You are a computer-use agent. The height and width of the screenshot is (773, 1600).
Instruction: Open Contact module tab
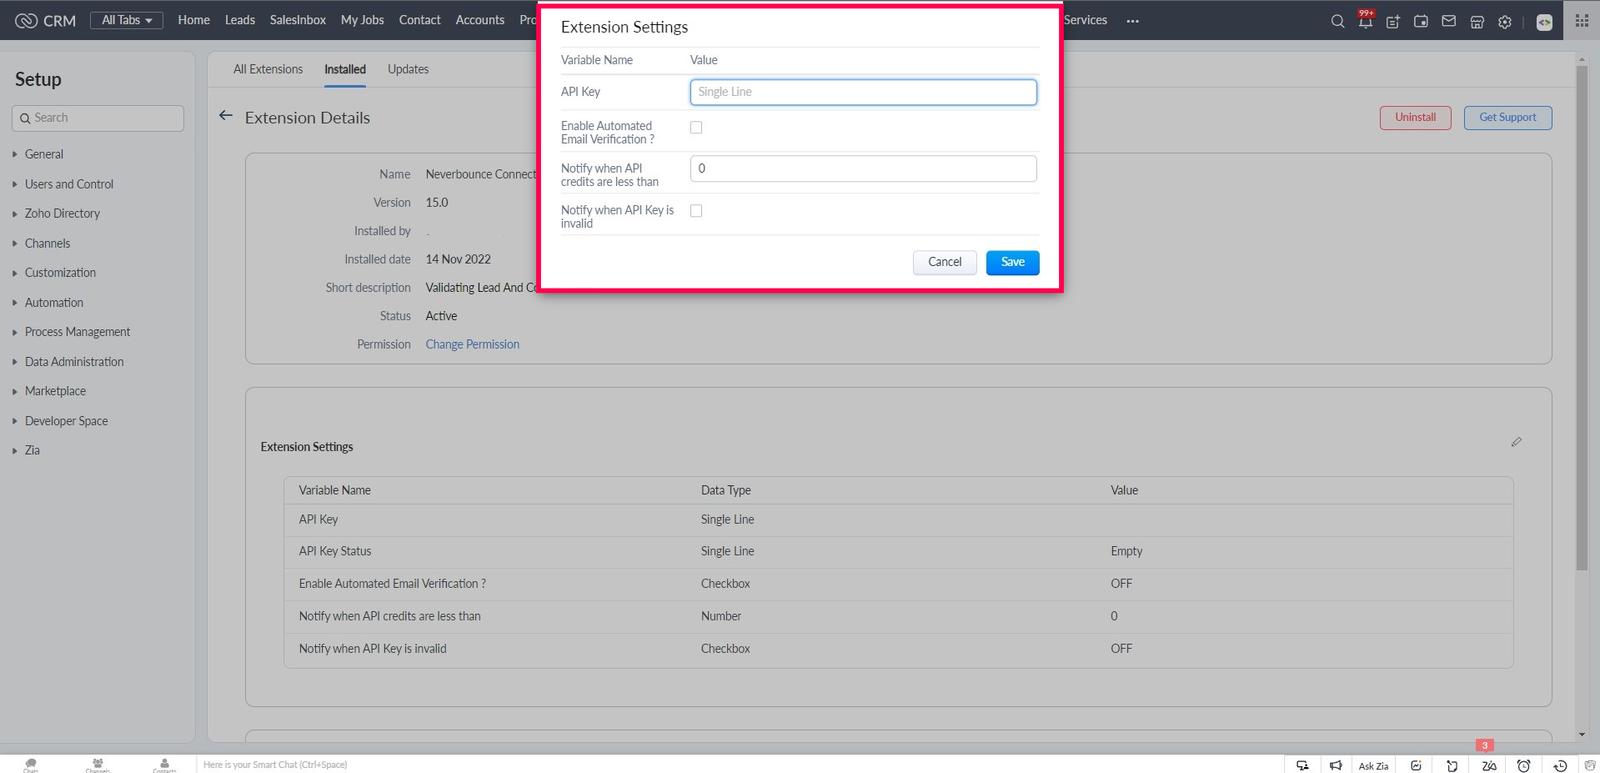(420, 20)
